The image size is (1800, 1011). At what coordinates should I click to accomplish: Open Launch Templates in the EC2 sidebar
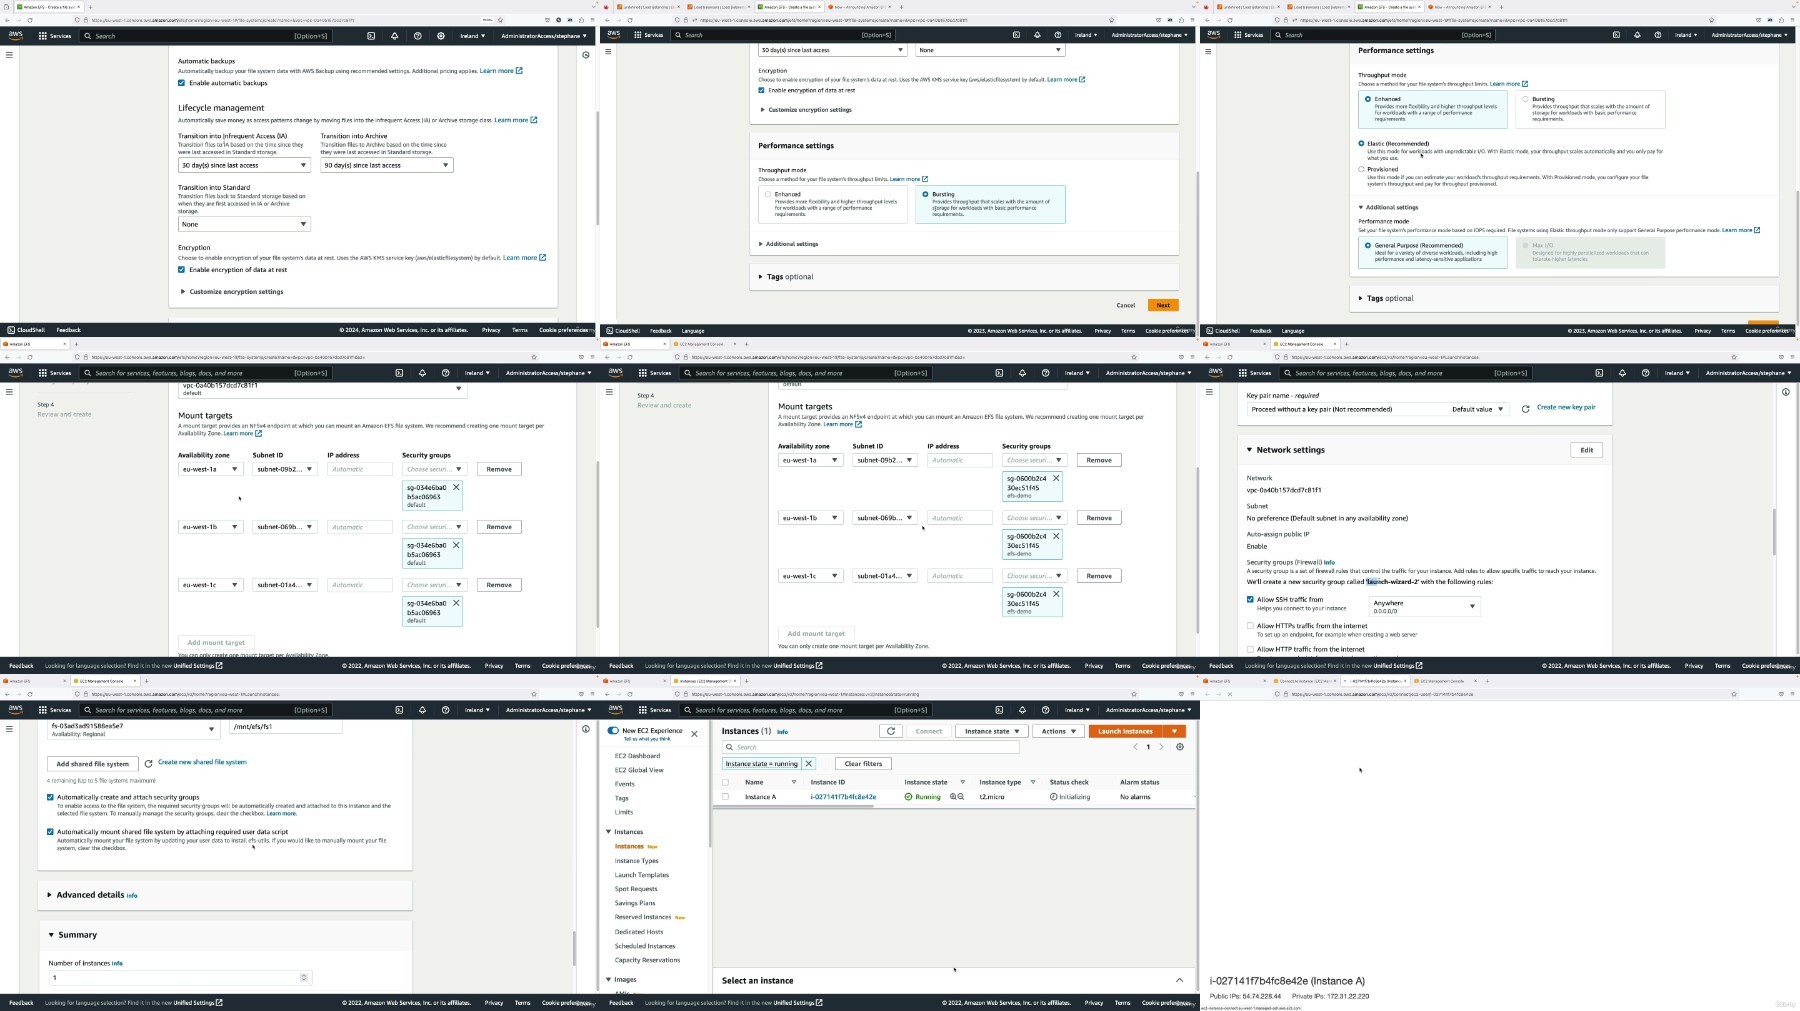pos(641,875)
